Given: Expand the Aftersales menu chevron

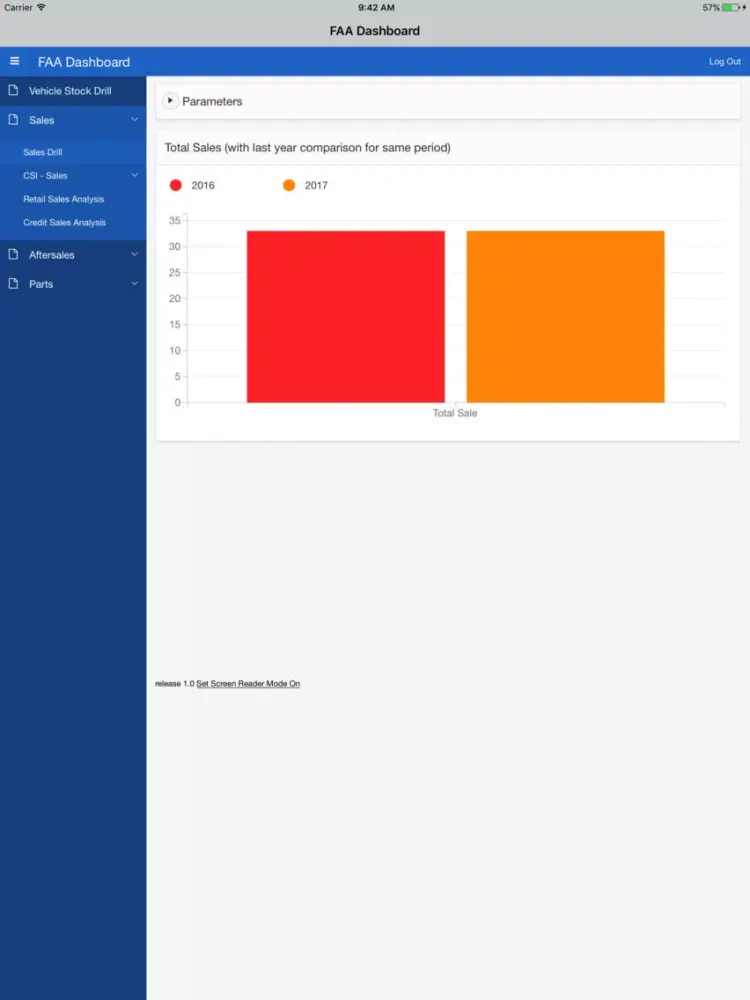Looking at the screenshot, I should tap(135, 254).
